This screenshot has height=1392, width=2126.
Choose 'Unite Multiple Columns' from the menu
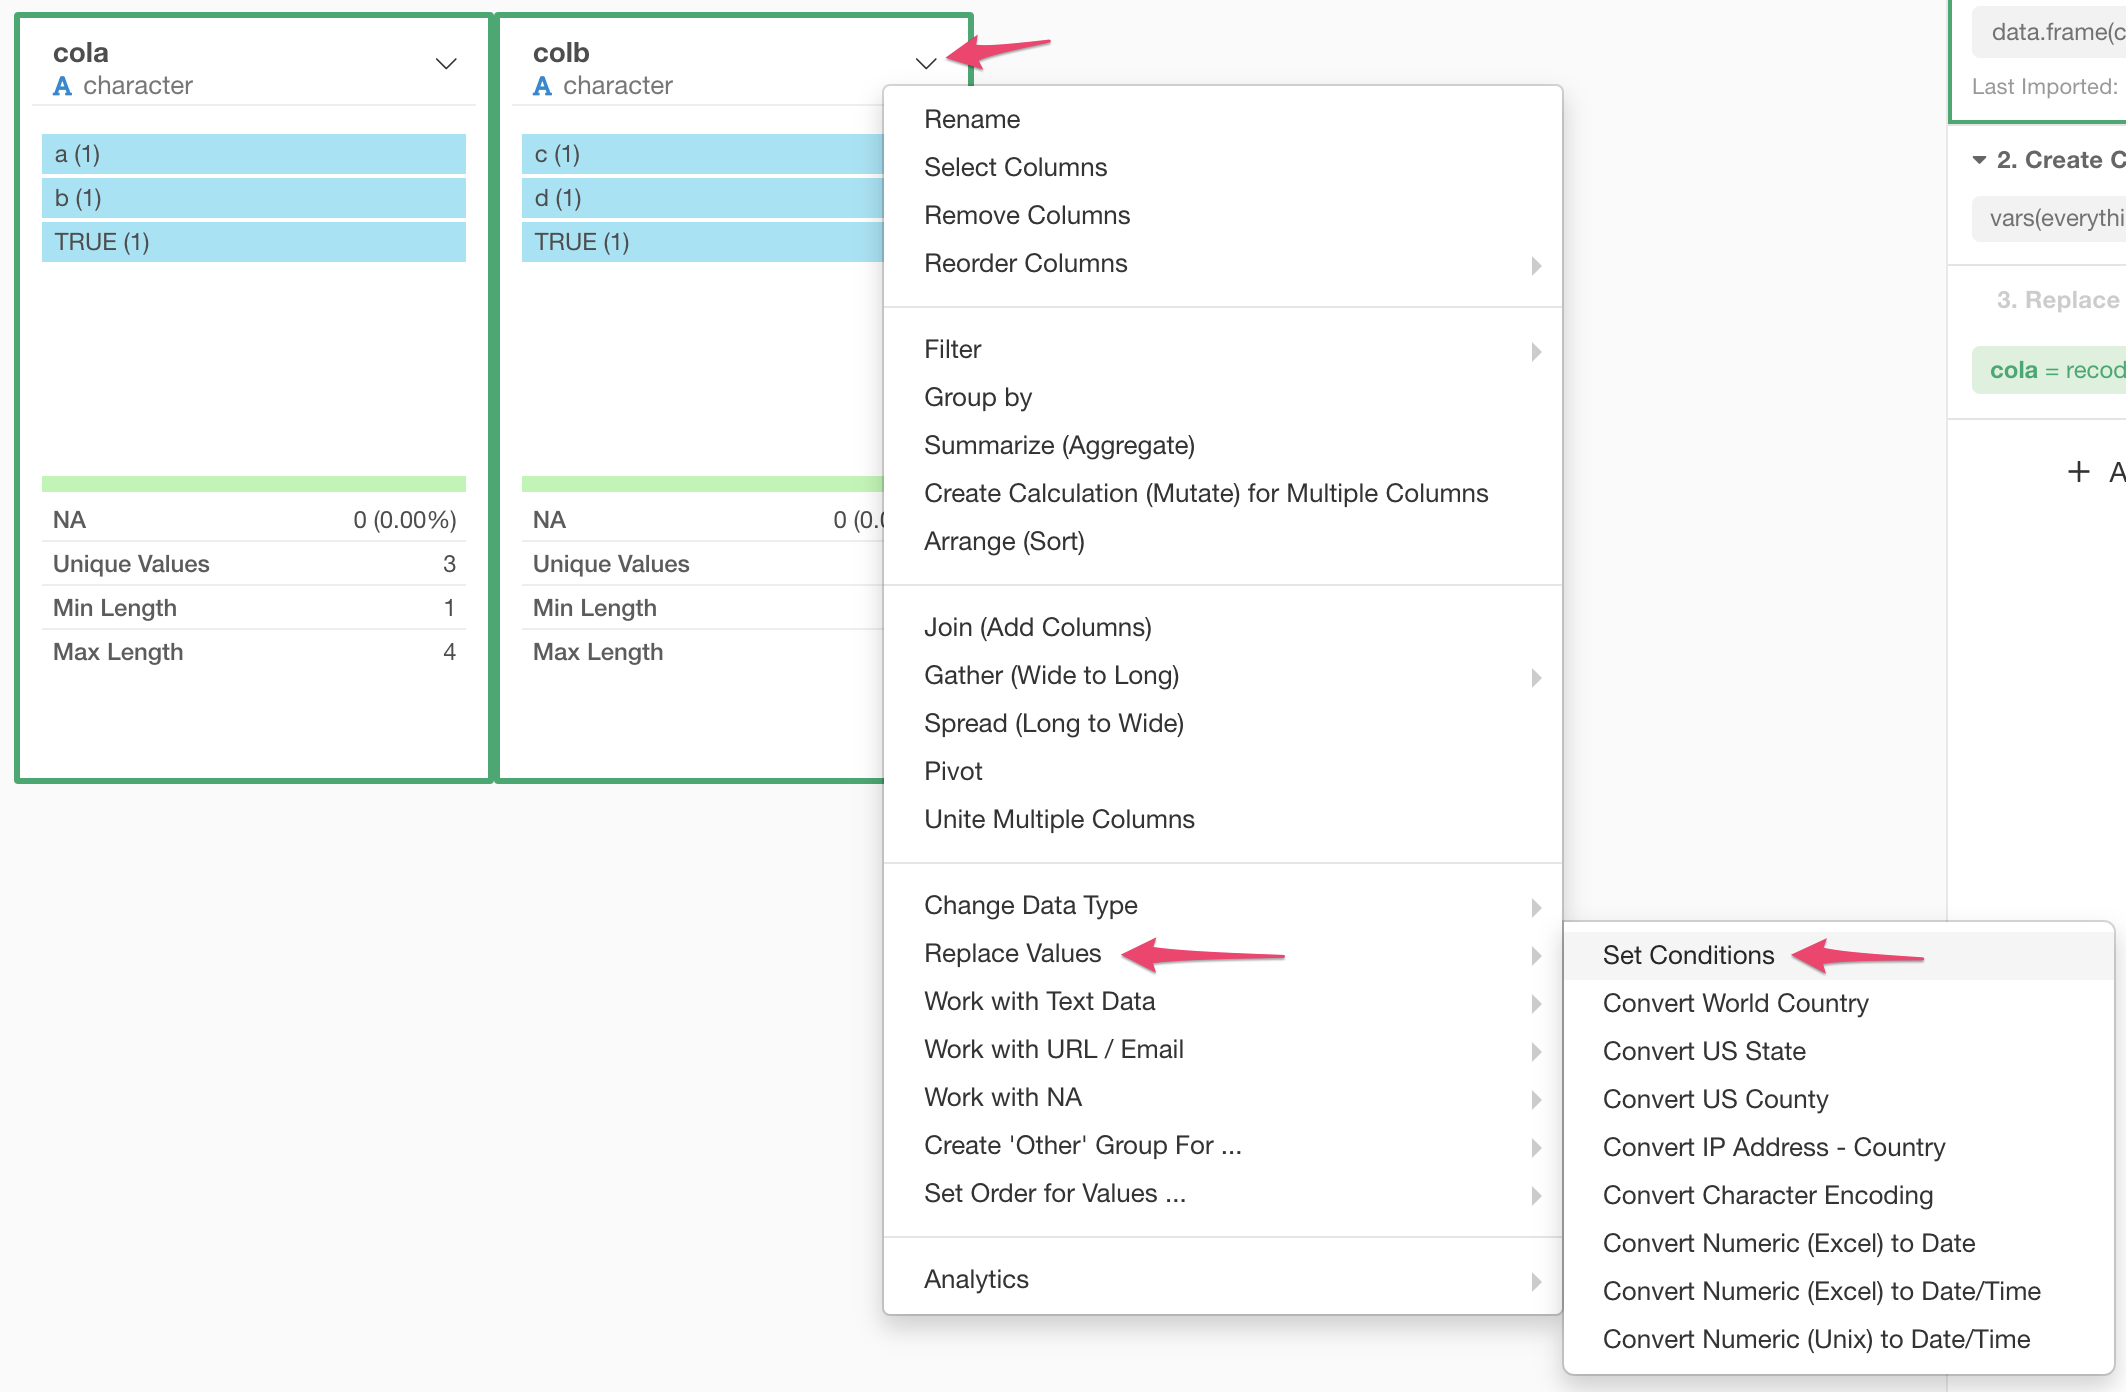[1058, 819]
